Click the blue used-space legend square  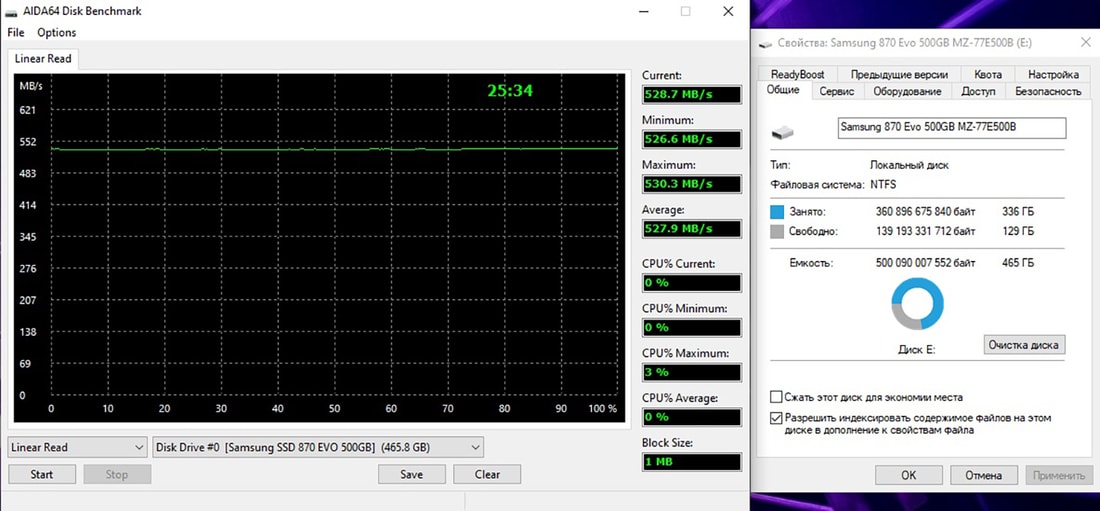point(778,212)
